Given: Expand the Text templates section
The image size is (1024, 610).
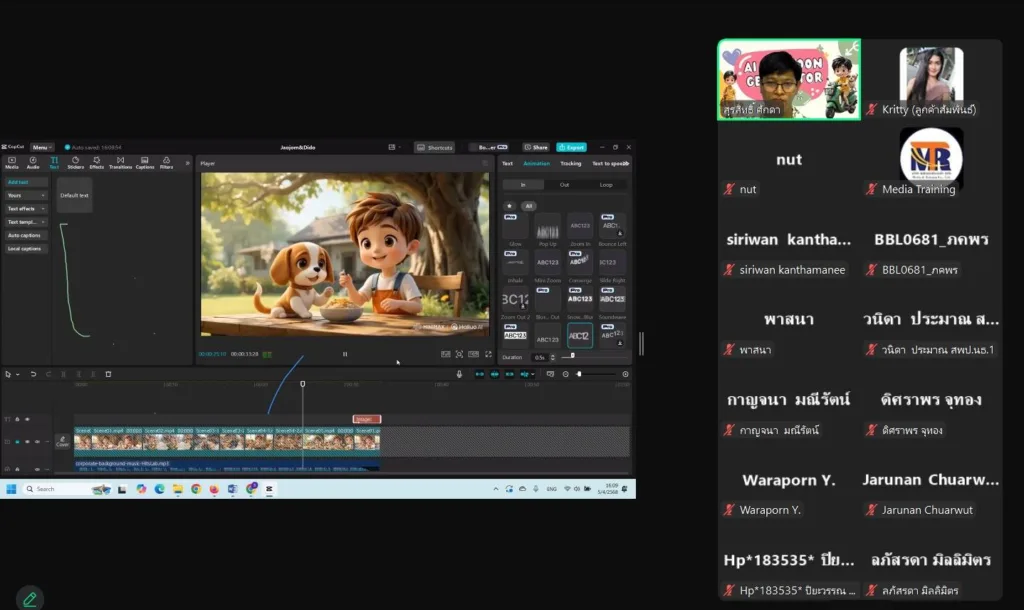Looking at the screenshot, I should [26, 222].
